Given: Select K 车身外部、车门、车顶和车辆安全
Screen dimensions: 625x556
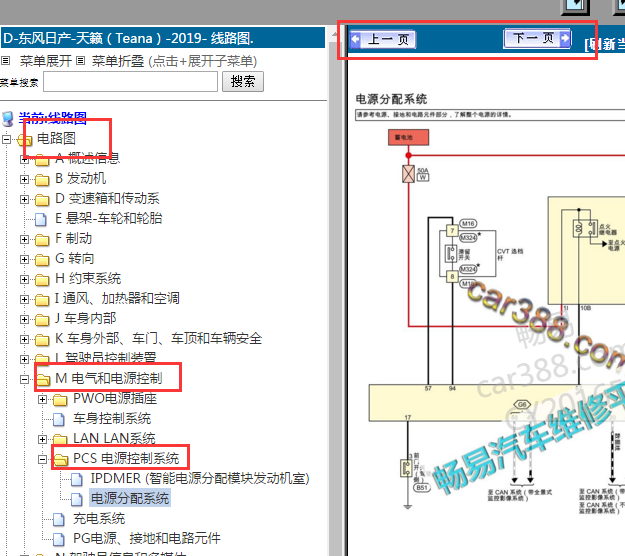Looking at the screenshot, I should [159, 338].
